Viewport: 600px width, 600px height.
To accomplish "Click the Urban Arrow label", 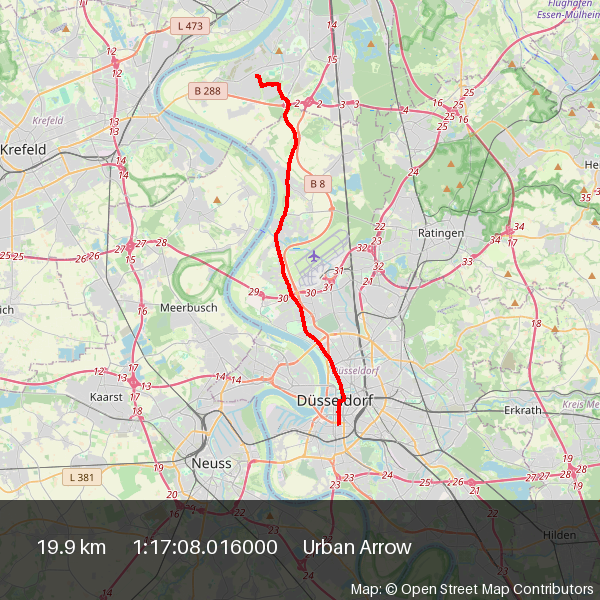I will [357, 547].
